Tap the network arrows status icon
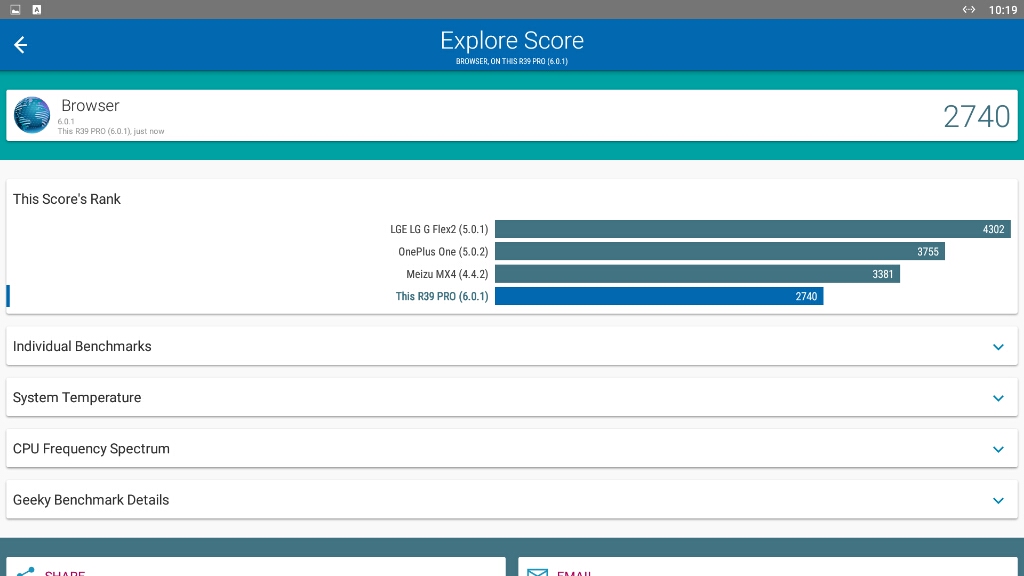 click(x=968, y=10)
